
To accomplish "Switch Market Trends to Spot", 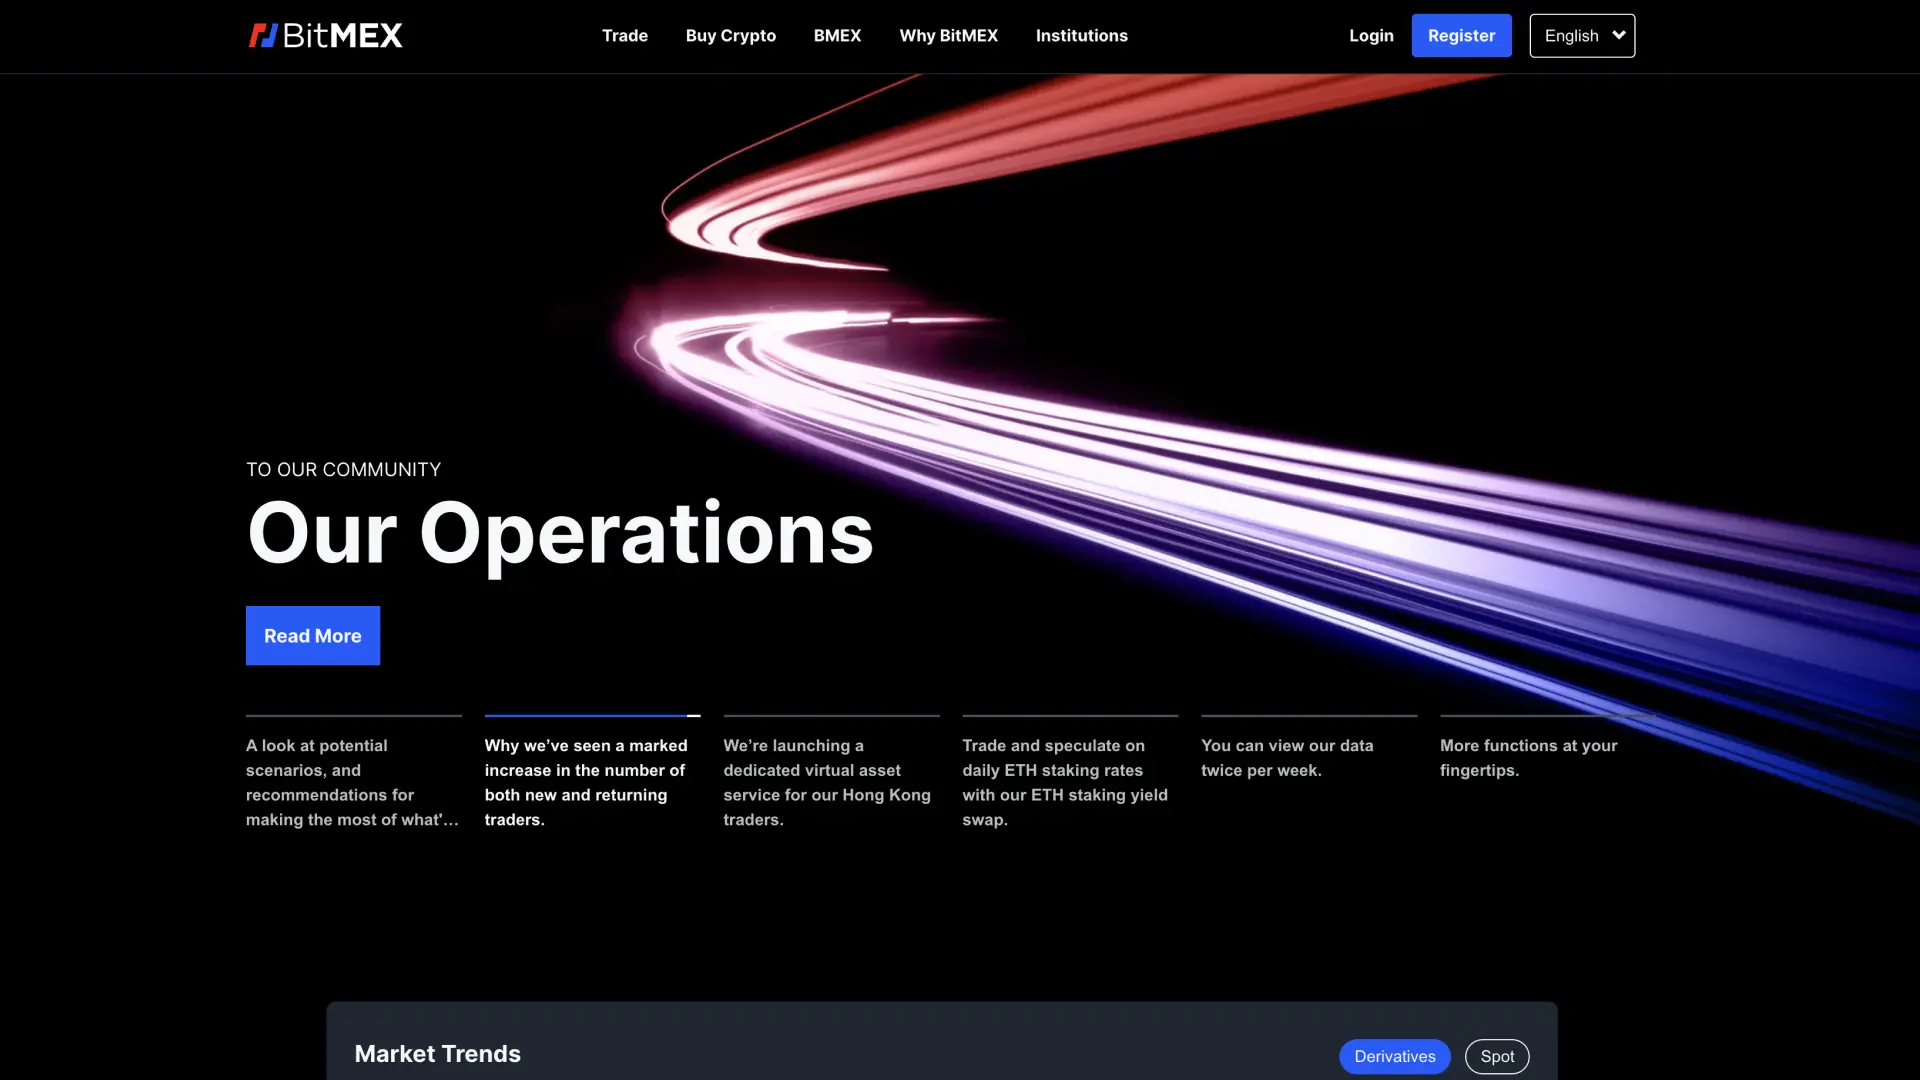I will [1497, 1057].
